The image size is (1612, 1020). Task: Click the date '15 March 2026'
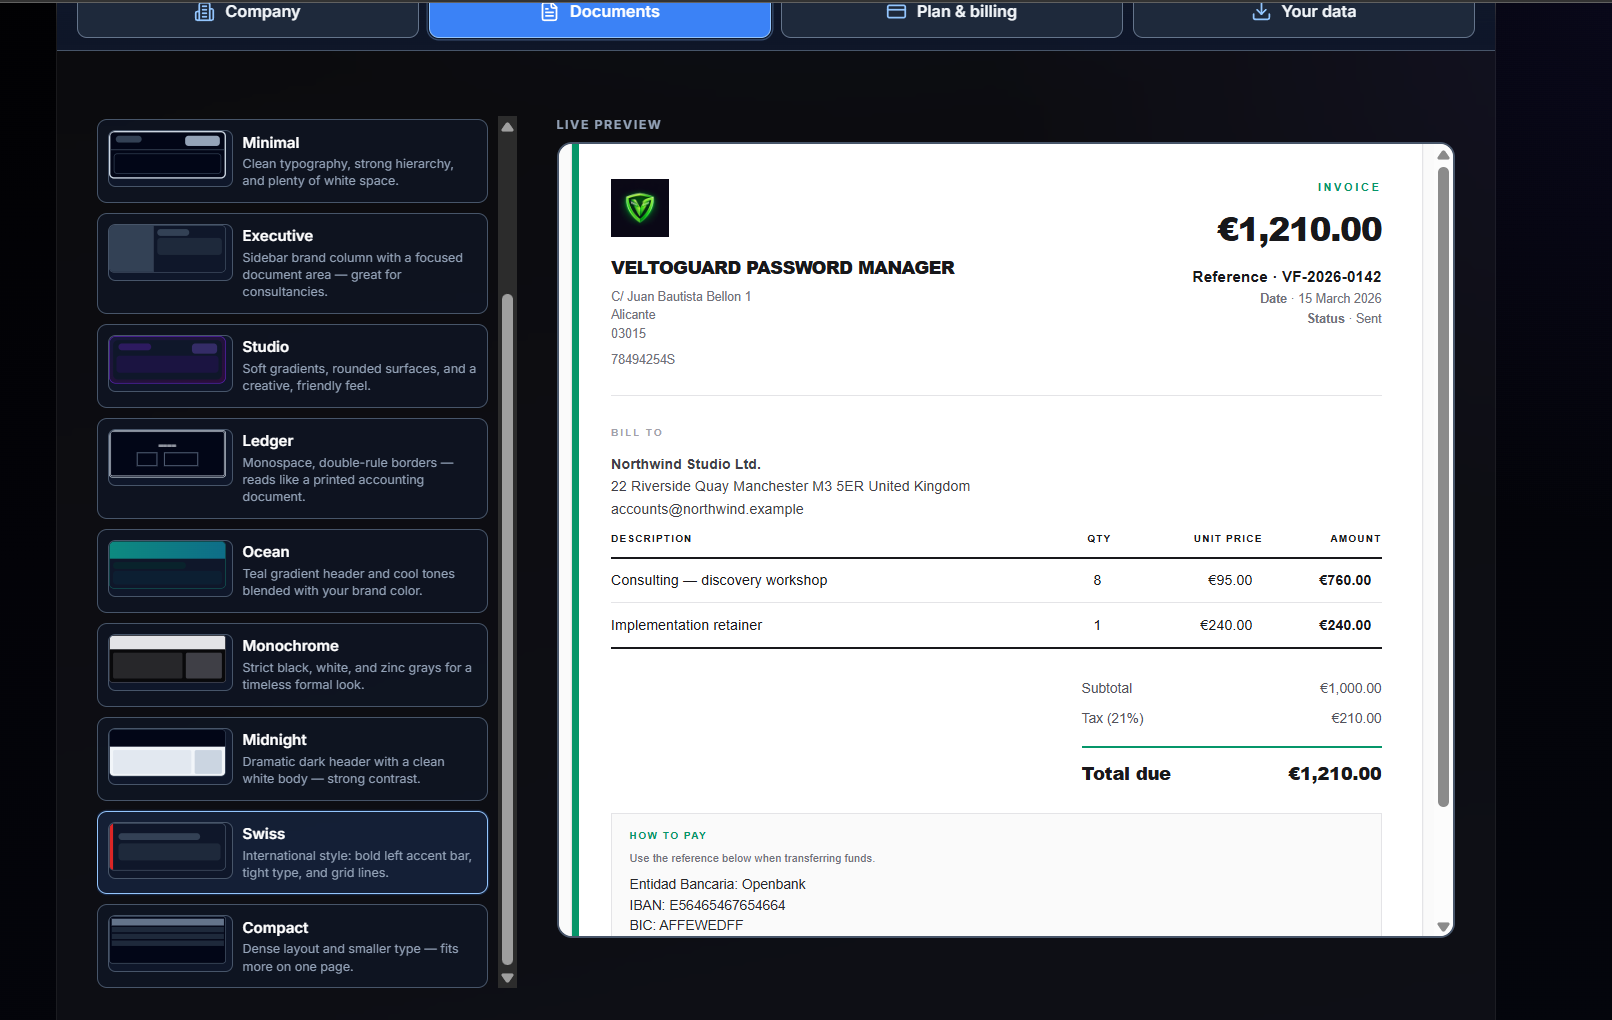(1340, 299)
